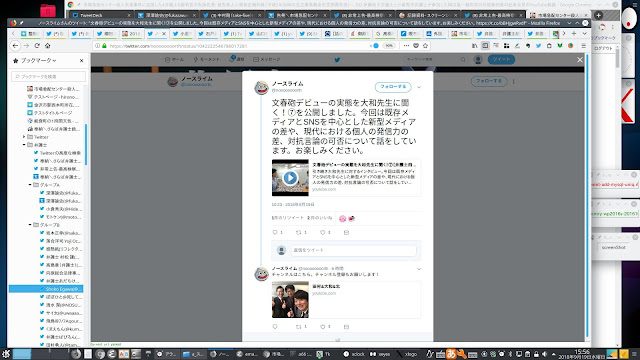Go back with Firefox back arrow

pyautogui.click(x=15, y=46)
